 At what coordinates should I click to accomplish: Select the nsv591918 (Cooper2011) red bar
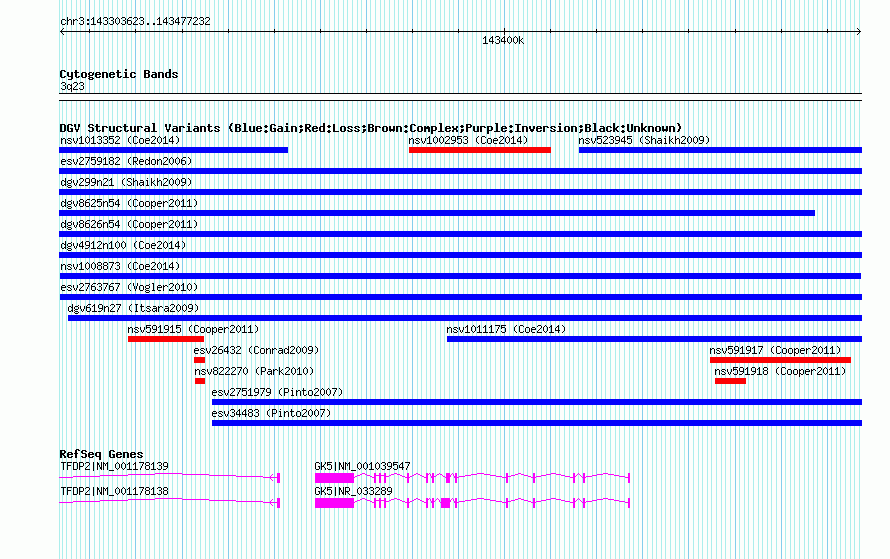click(731, 381)
